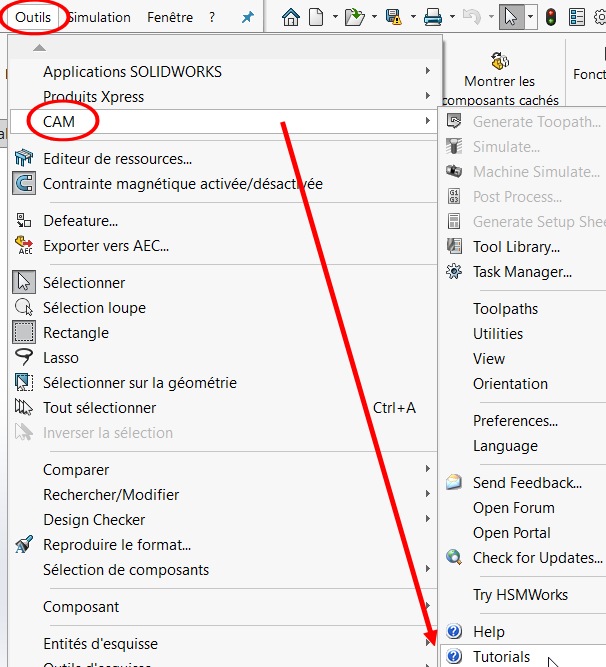Screen dimensions: 606x667
Task: Save with the floppy disk warning icon
Action: click(x=393, y=17)
